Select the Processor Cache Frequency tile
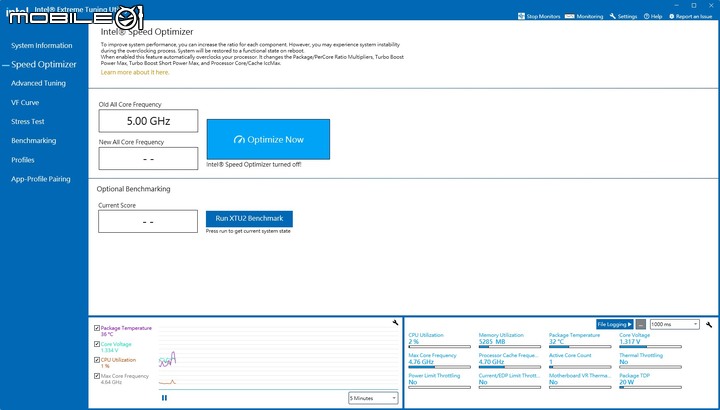Image resolution: width=720 pixels, height=410 pixels. (x=510, y=360)
